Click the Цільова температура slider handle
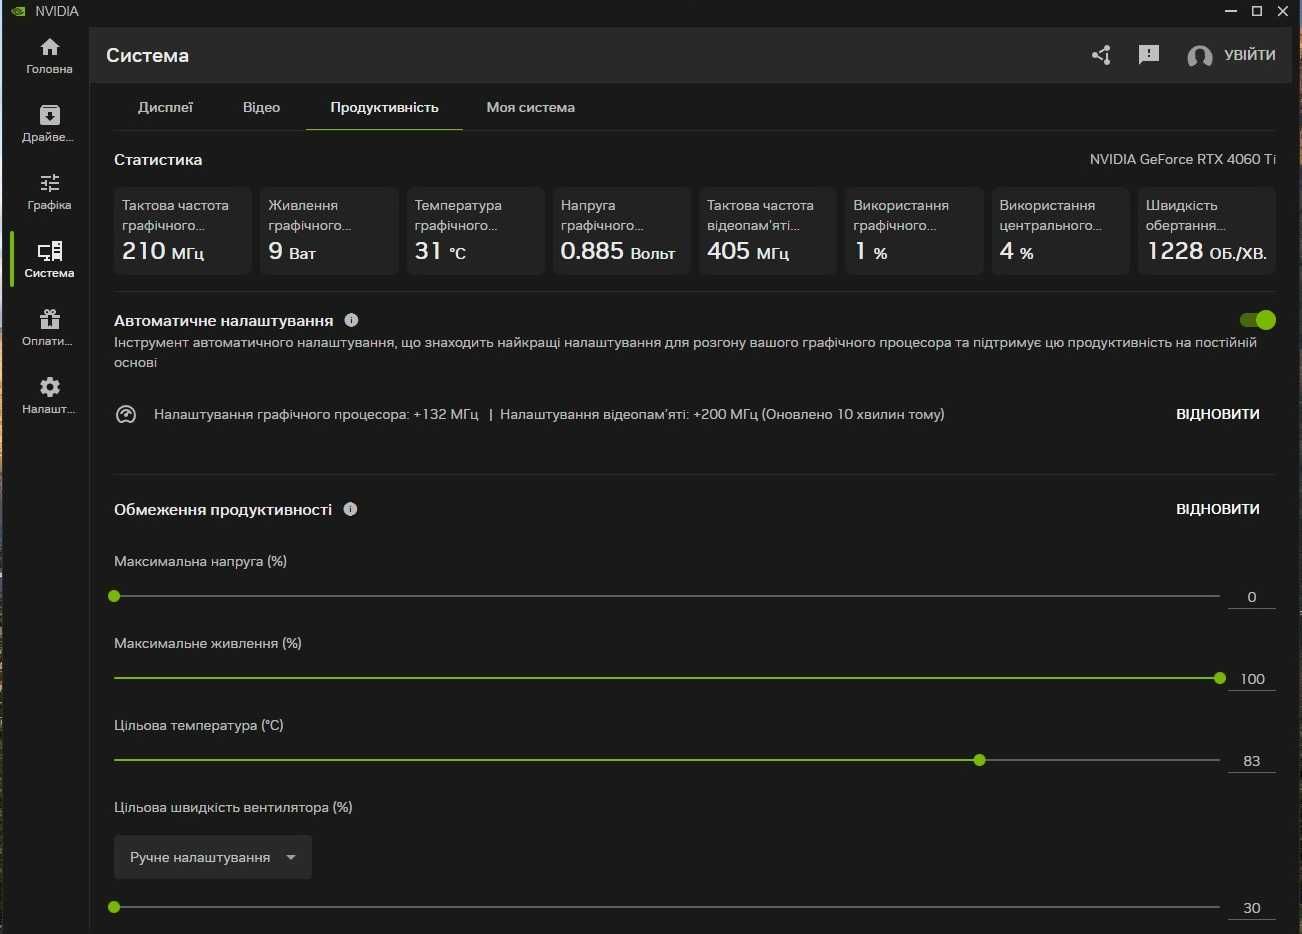This screenshot has width=1302, height=934. pyautogui.click(x=979, y=760)
